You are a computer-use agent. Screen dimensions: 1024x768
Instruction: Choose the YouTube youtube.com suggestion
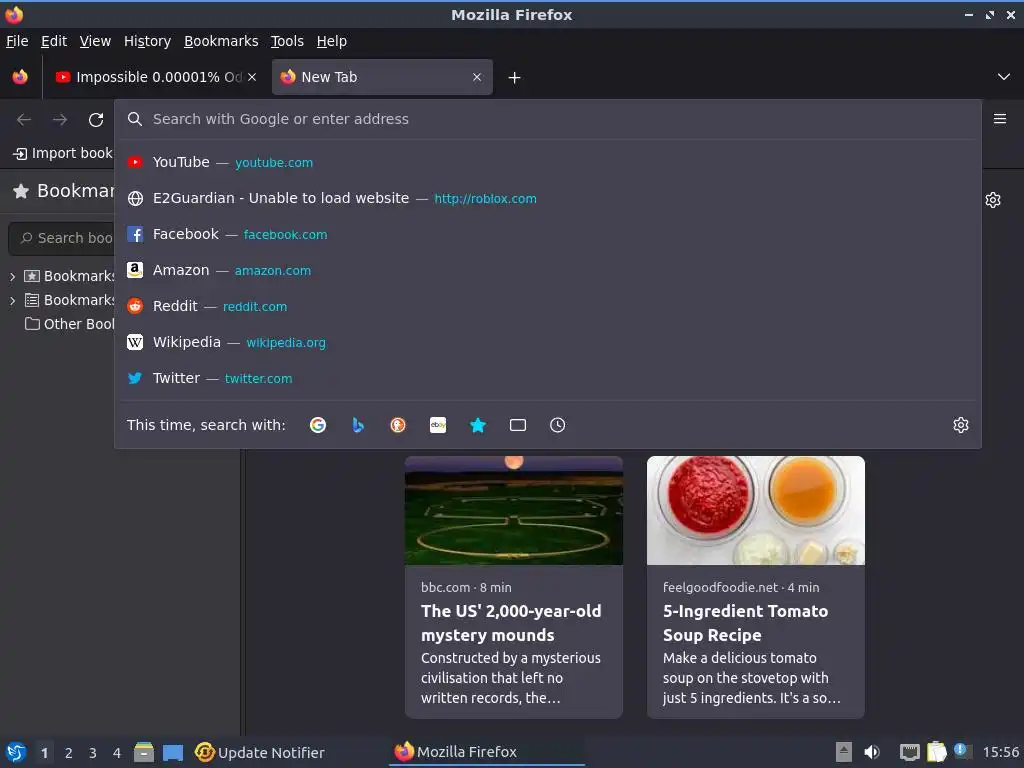click(x=548, y=162)
